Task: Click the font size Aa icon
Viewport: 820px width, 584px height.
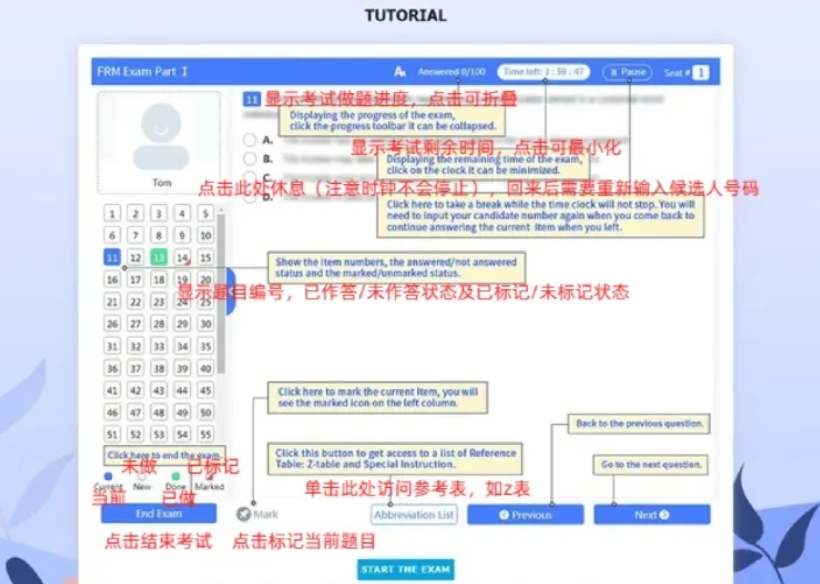Action: (x=400, y=72)
